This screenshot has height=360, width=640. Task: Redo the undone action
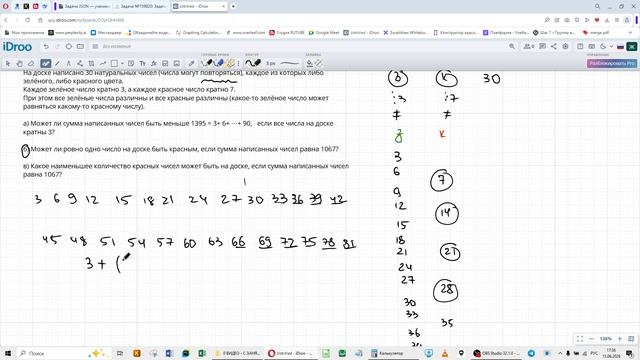[x=57, y=47]
